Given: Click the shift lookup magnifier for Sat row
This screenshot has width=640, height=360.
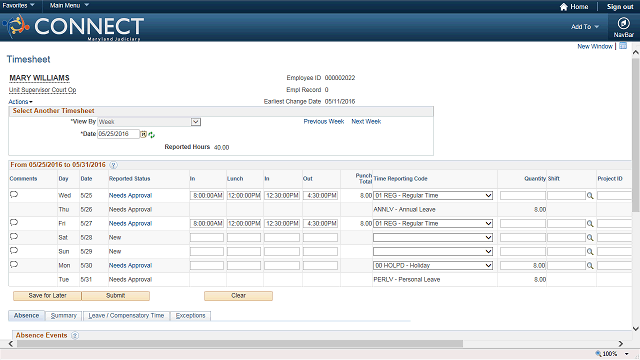Looking at the screenshot, I should coord(590,238).
